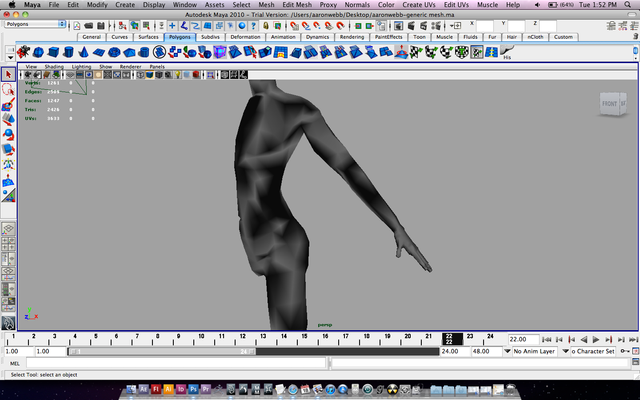Pick the Paint Selection tool
Image resolution: width=640 pixels, height=400 pixels.
[8, 105]
